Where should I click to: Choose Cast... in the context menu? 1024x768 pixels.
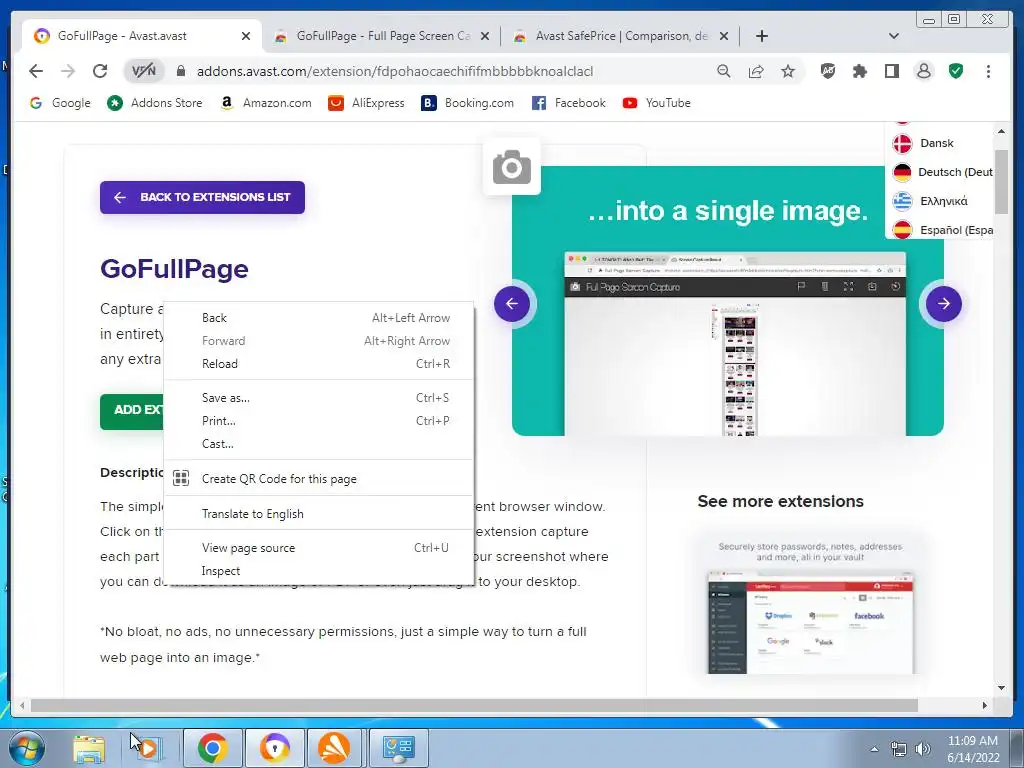coord(319,444)
